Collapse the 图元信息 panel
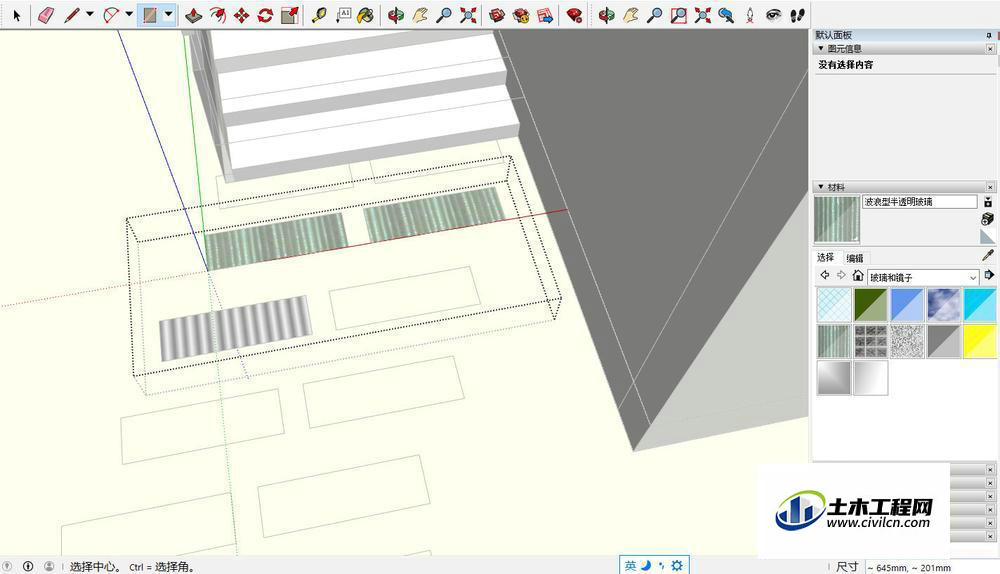This screenshot has height=574, width=1000. pyautogui.click(x=821, y=48)
